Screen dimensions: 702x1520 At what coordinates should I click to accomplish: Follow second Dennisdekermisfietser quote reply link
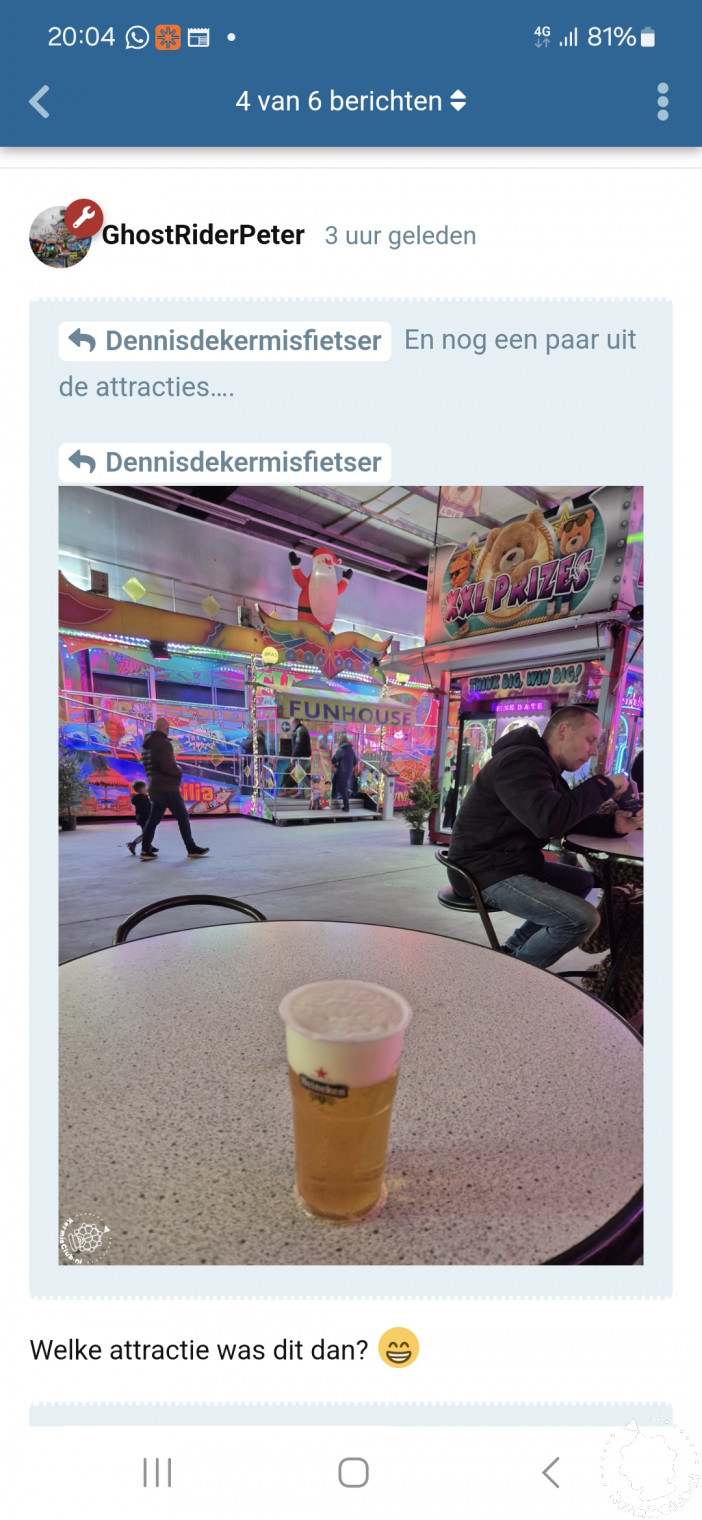pos(225,462)
